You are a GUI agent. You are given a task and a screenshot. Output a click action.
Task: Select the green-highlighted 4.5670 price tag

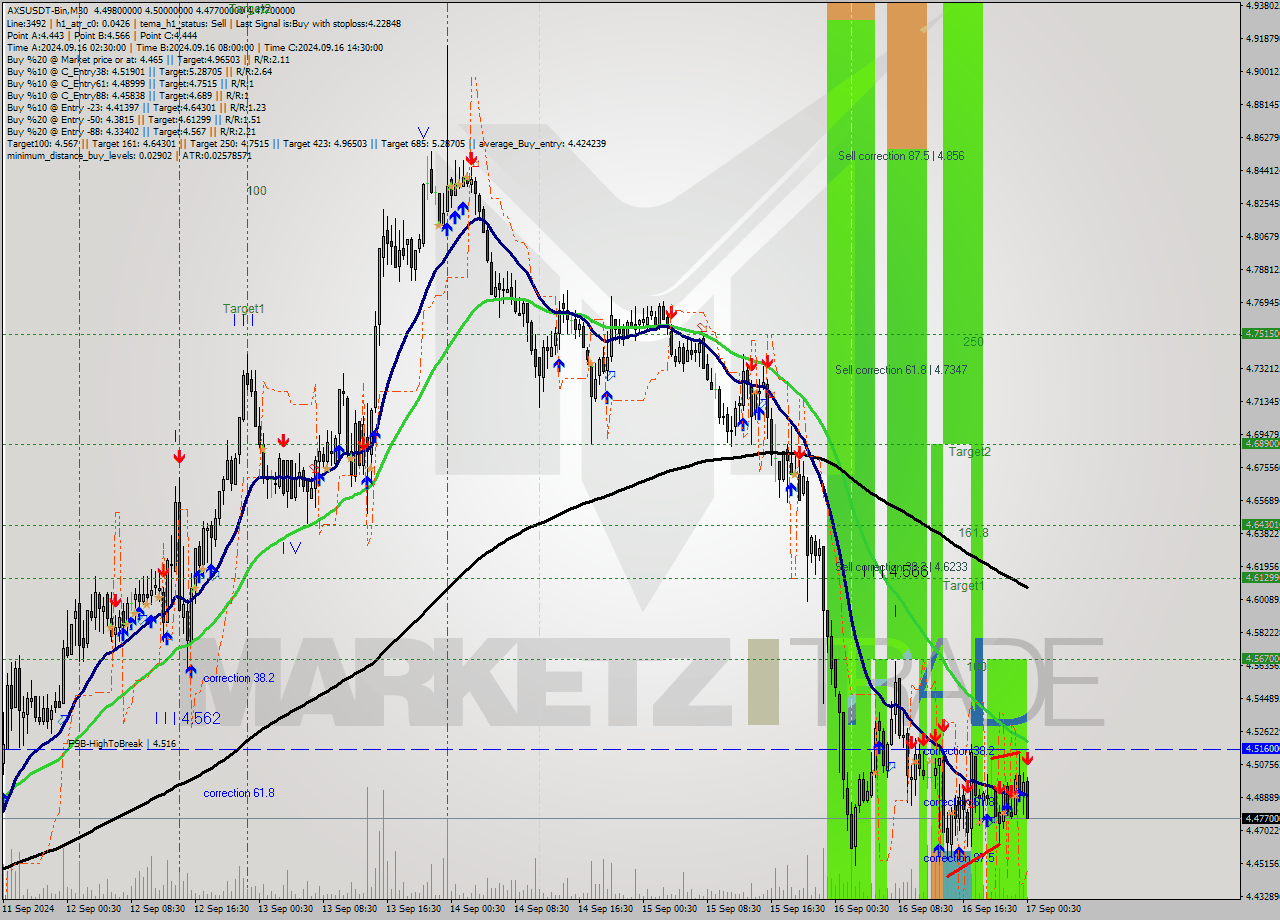point(1260,659)
